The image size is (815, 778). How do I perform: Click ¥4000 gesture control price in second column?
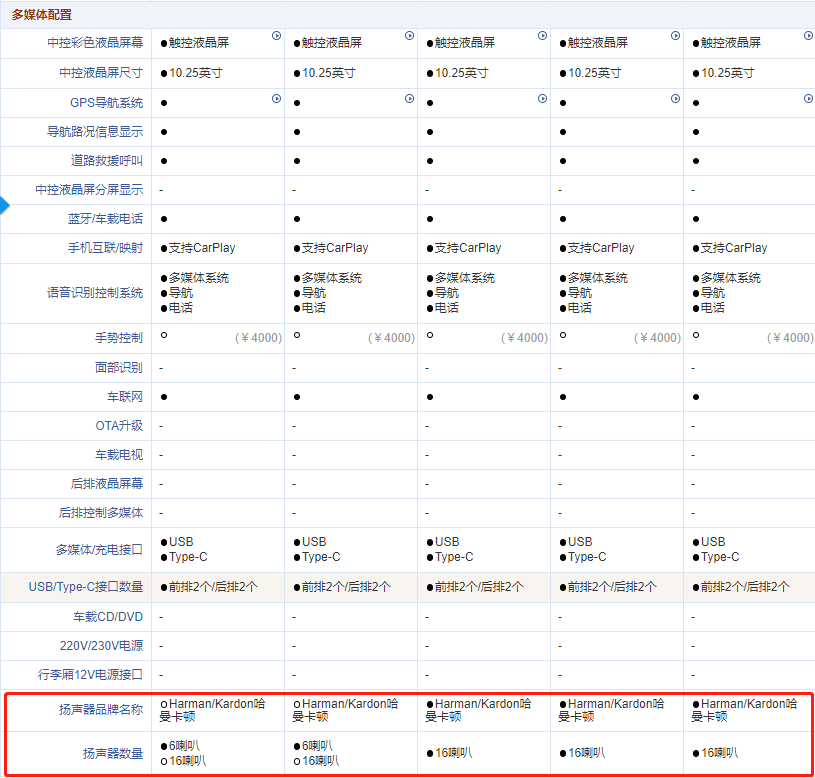coord(391,338)
